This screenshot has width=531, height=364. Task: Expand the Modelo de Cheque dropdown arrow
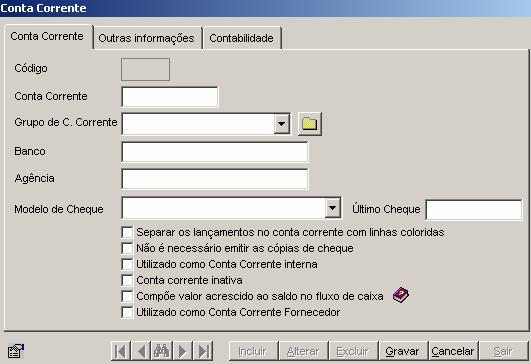[333, 208]
